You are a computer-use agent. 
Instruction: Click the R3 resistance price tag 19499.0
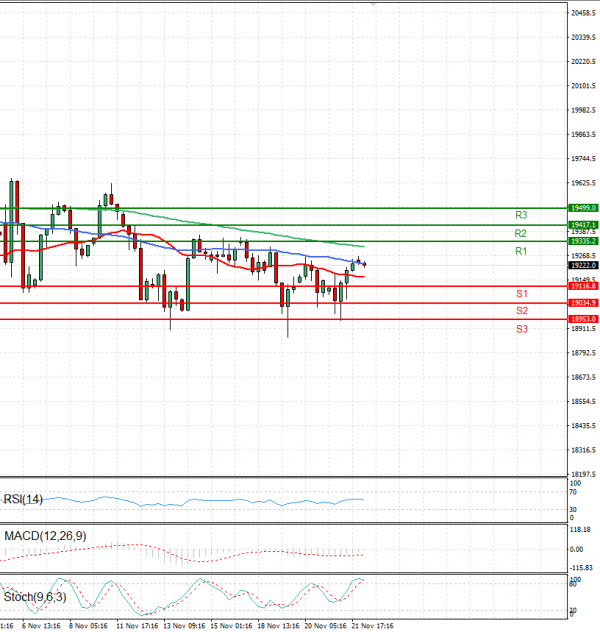pos(583,208)
